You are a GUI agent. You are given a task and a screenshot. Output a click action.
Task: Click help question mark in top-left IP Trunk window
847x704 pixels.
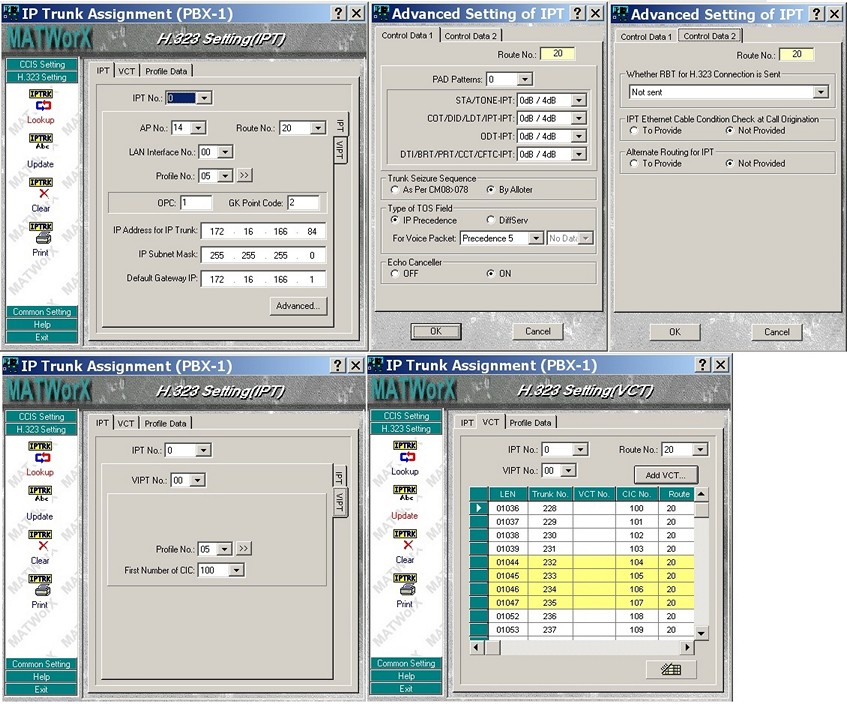pos(338,13)
